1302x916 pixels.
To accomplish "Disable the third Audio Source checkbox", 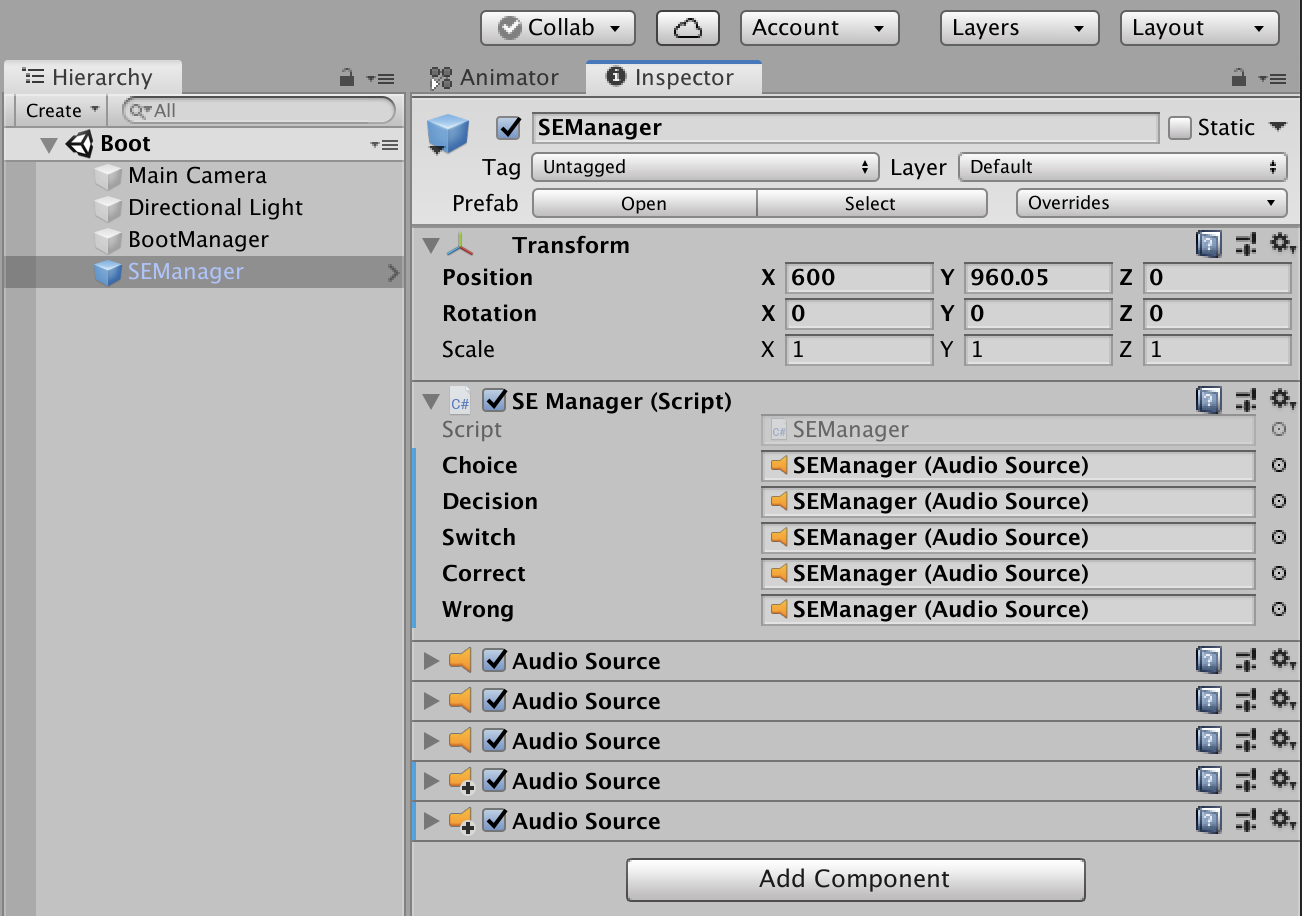I will (494, 740).
